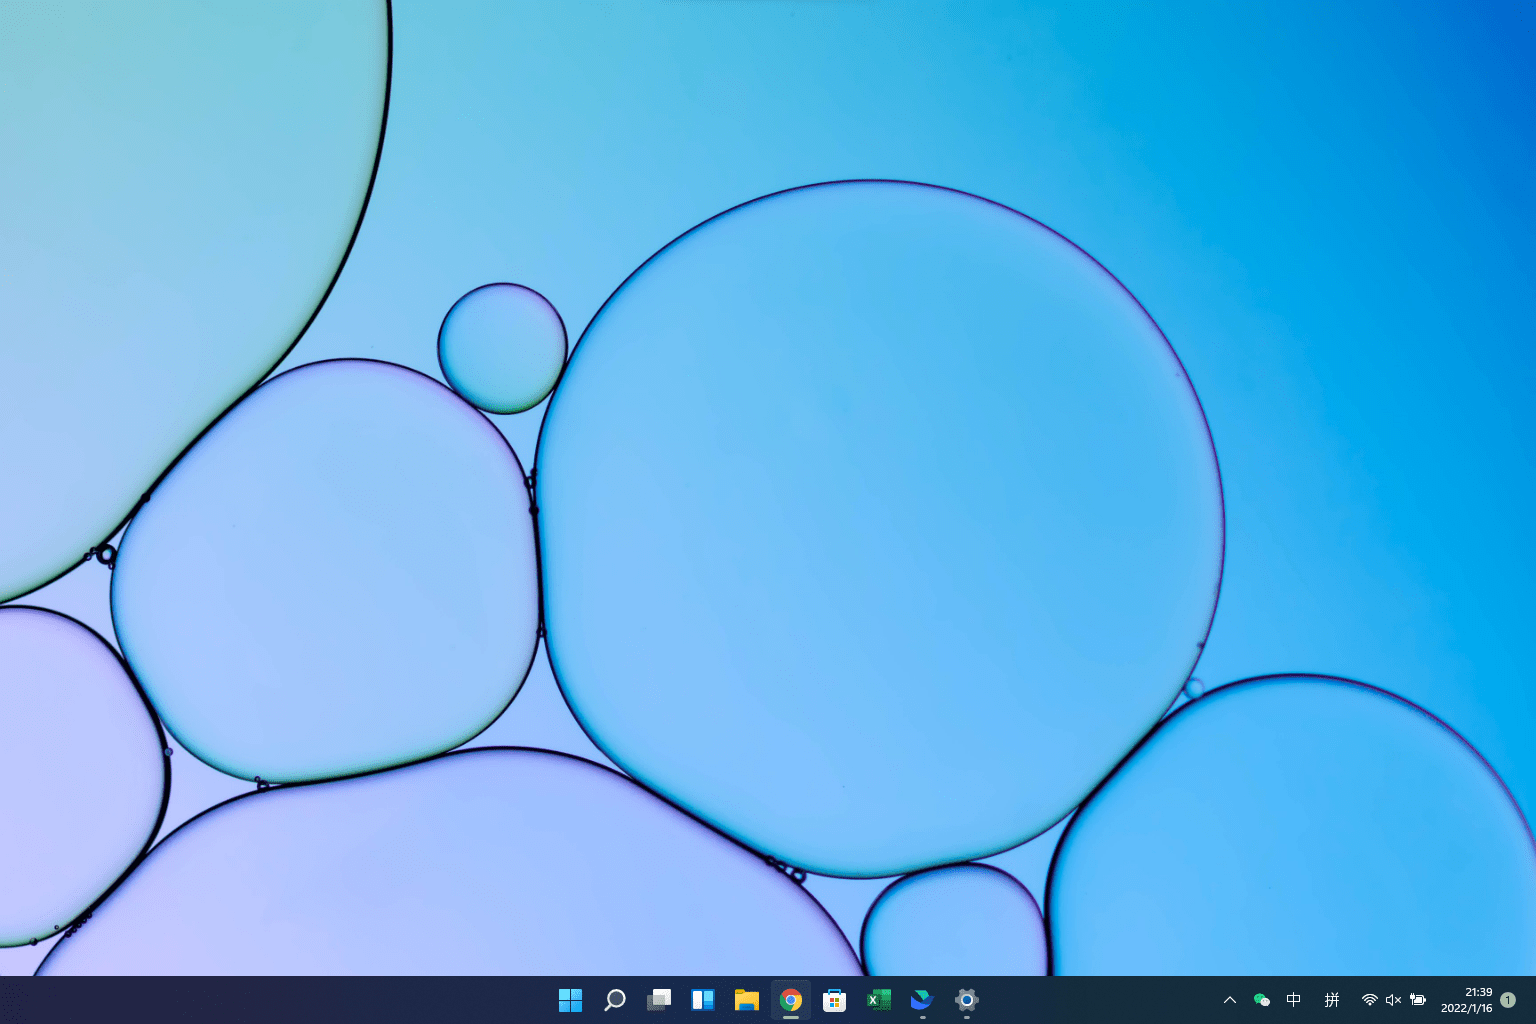The image size is (1536, 1024).
Task: Open the Wi-Fi network flyout
Action: [1369, 1000]
